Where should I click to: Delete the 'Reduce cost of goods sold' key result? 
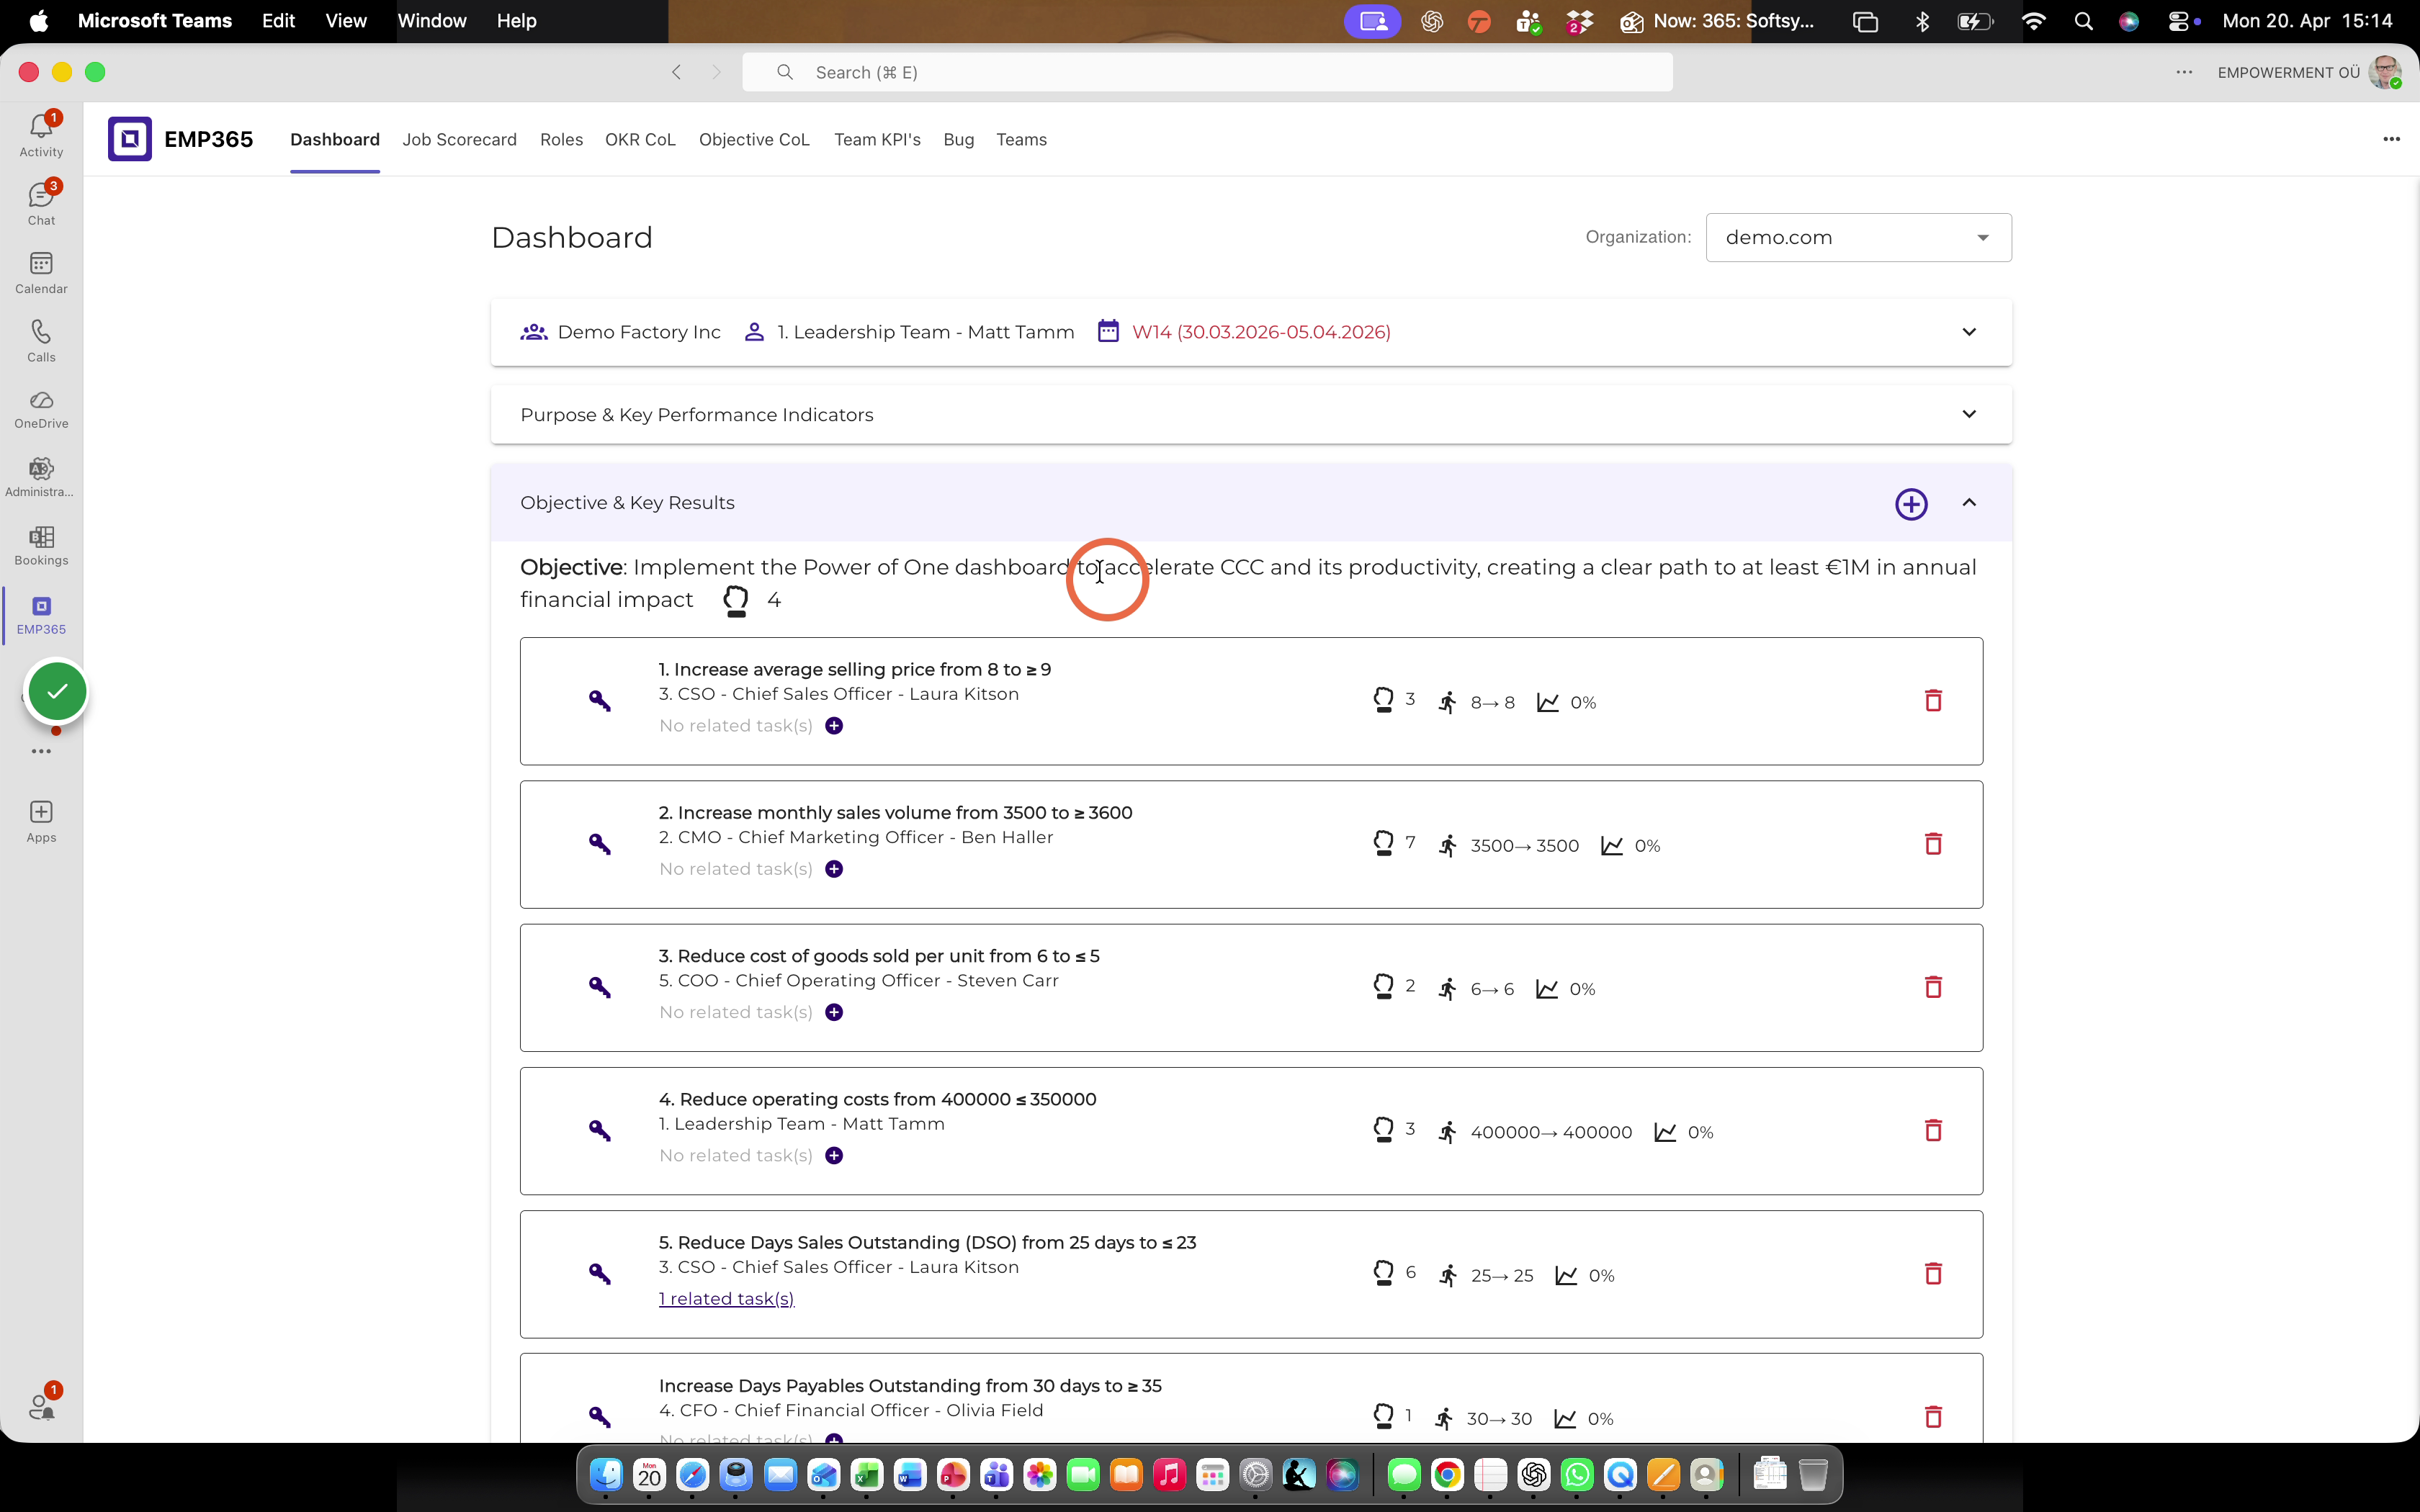(1933, 987)
